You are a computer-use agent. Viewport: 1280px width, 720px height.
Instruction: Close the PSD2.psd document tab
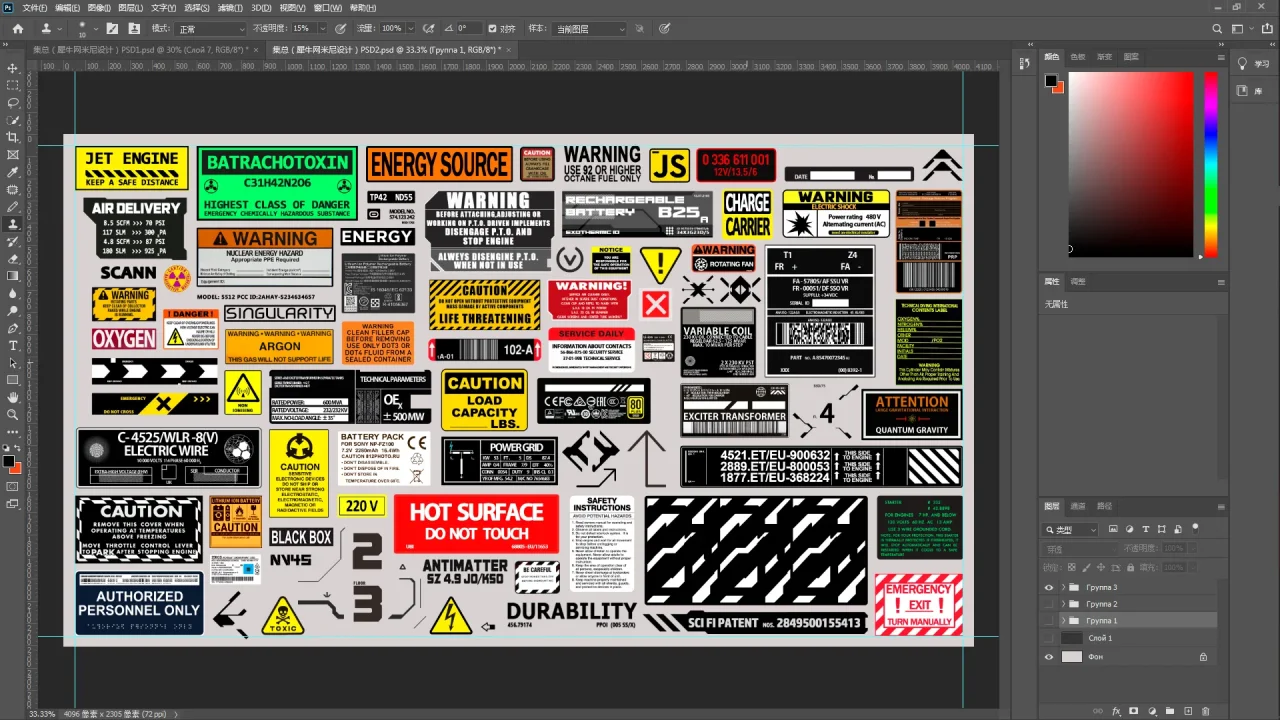point(508,49)
